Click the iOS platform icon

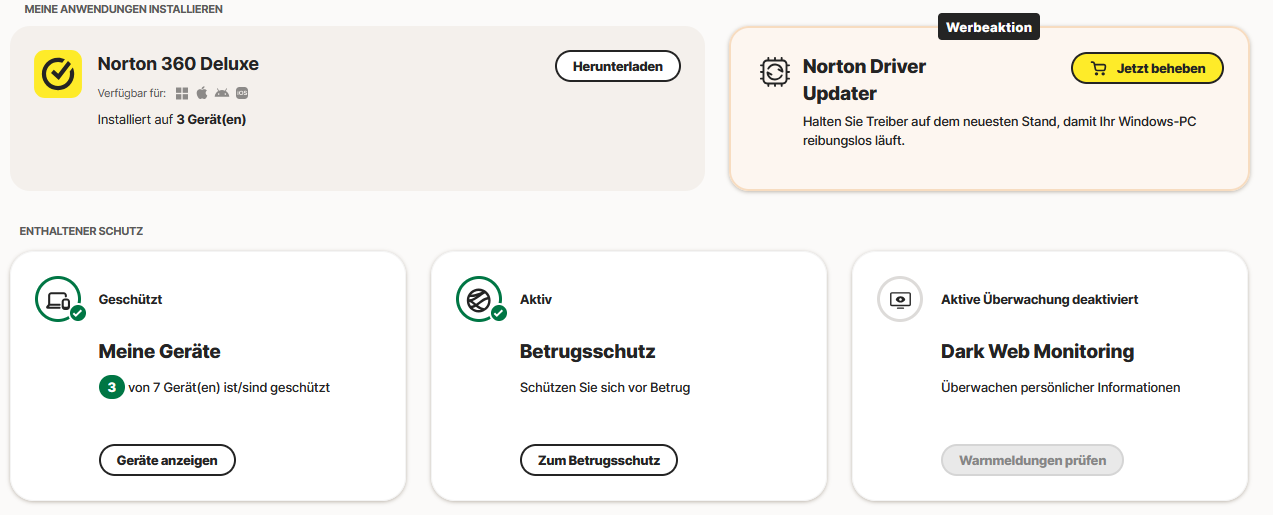(x=242, y=93)
